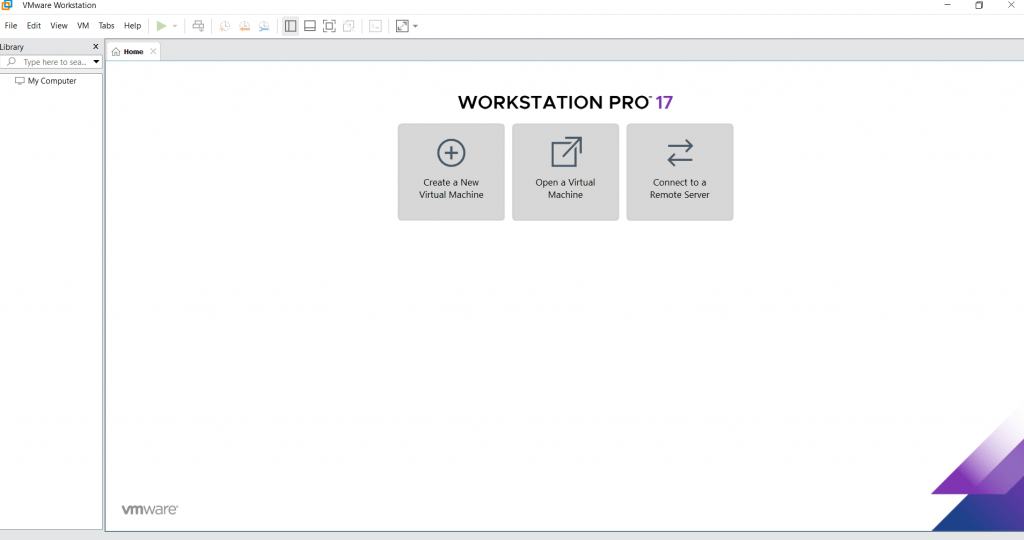Click the green Power On play icon
1024x540 pixels.
[161, 26]
